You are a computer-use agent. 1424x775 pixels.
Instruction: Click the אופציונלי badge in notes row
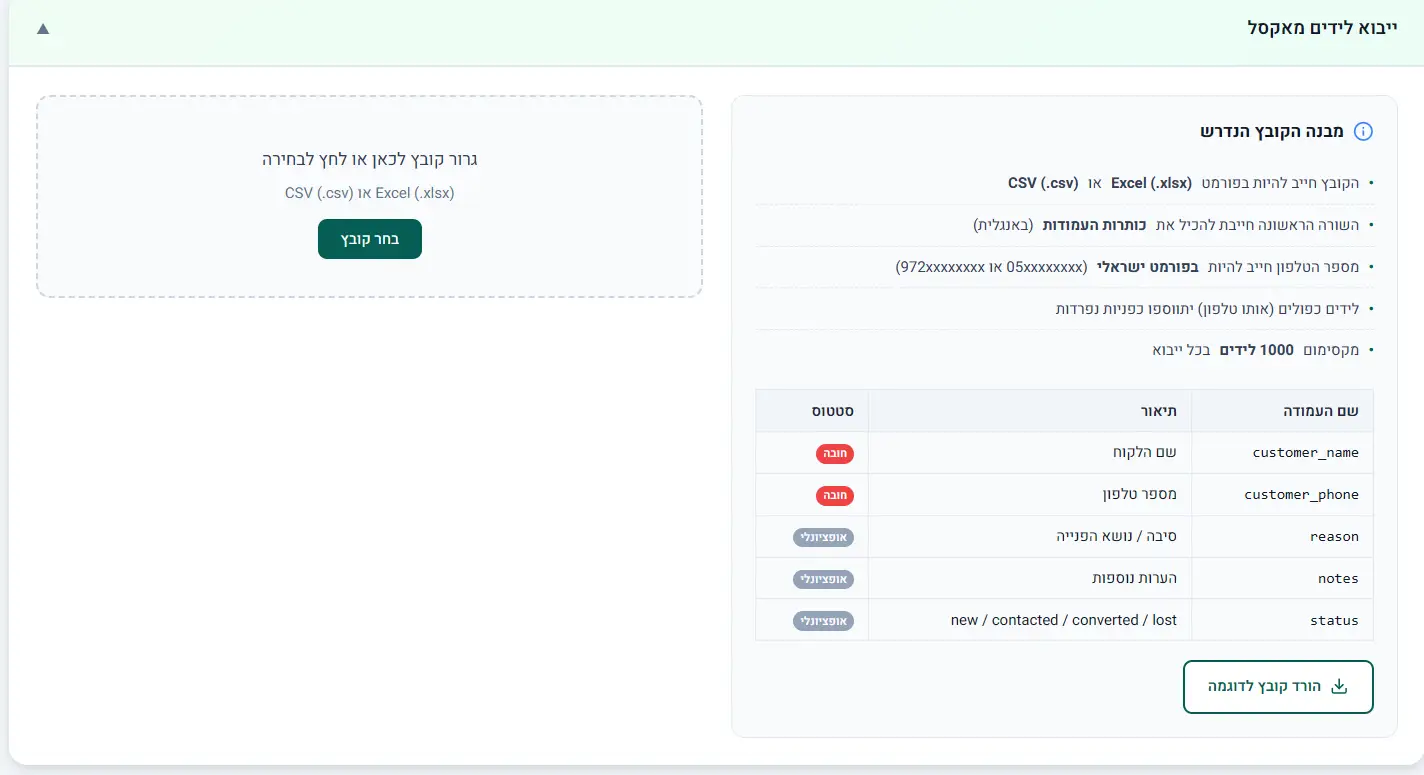click(824, 579)
